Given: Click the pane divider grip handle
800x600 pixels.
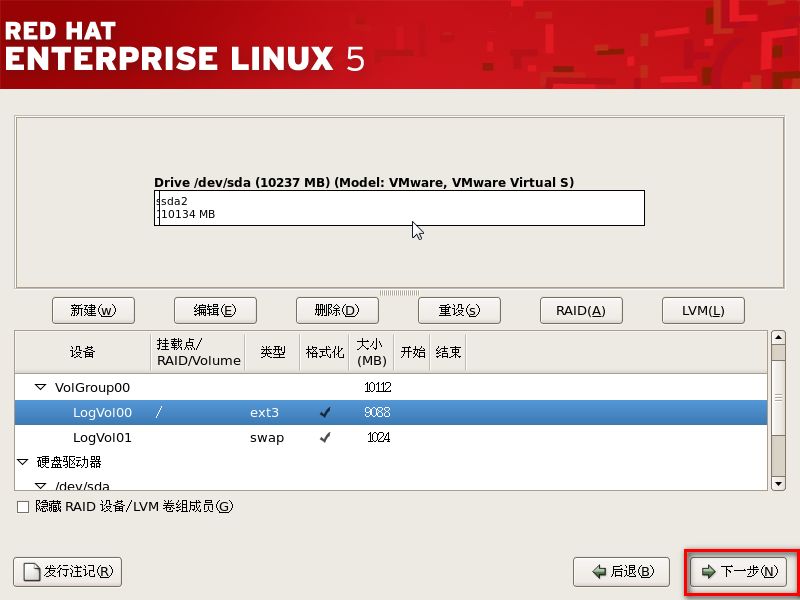Looking at the screenshot, I should [x=399, y=293].
